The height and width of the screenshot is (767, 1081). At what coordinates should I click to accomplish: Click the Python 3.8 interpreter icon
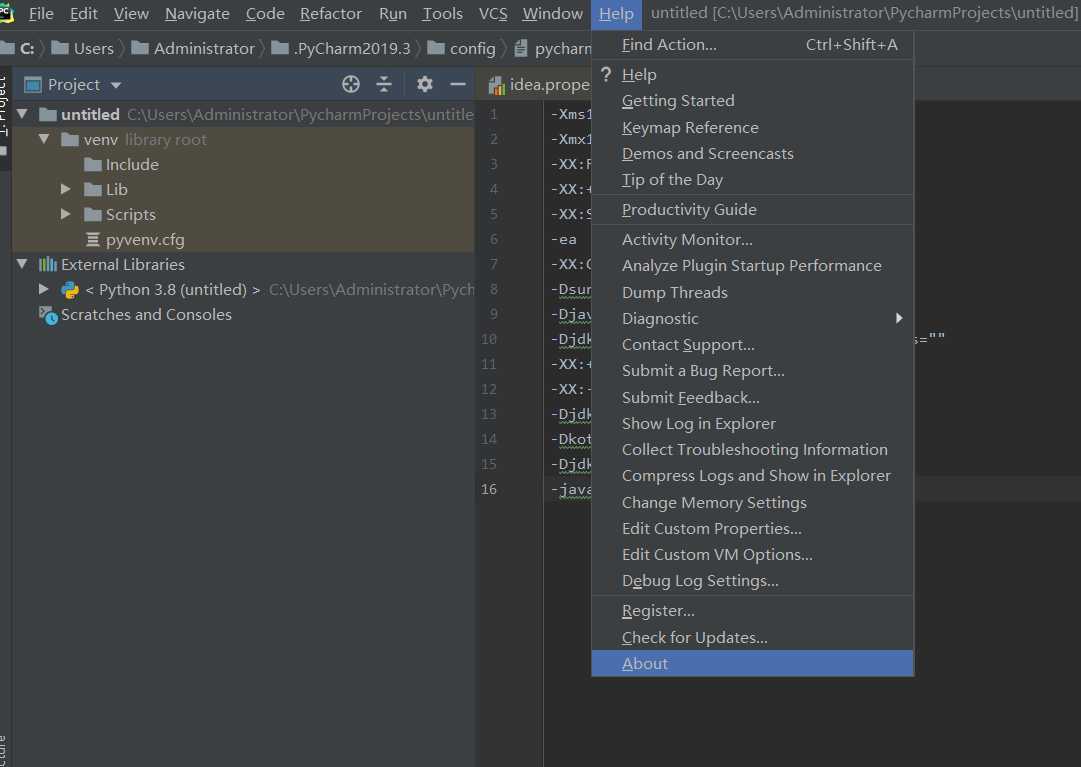coord(70,290)
